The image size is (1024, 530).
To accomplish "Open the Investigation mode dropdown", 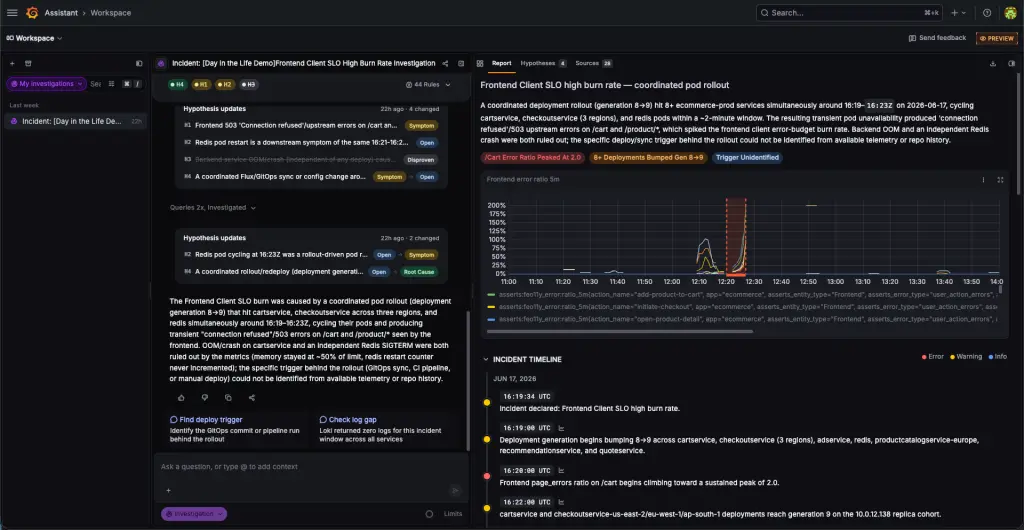I will click(194, 514).
